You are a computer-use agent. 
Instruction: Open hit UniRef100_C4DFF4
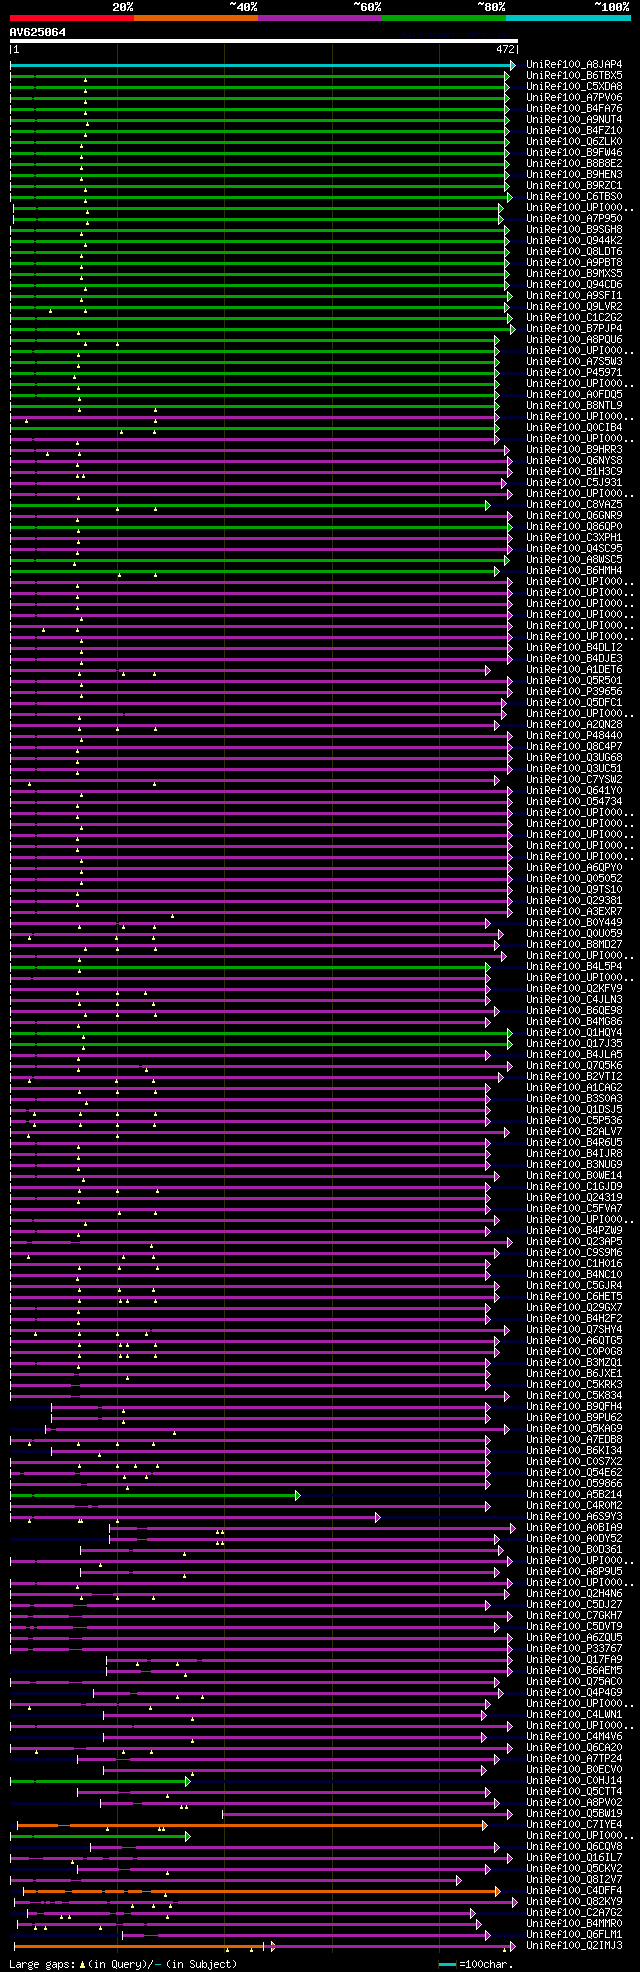pyautogui.click(x=574, y=1891)
